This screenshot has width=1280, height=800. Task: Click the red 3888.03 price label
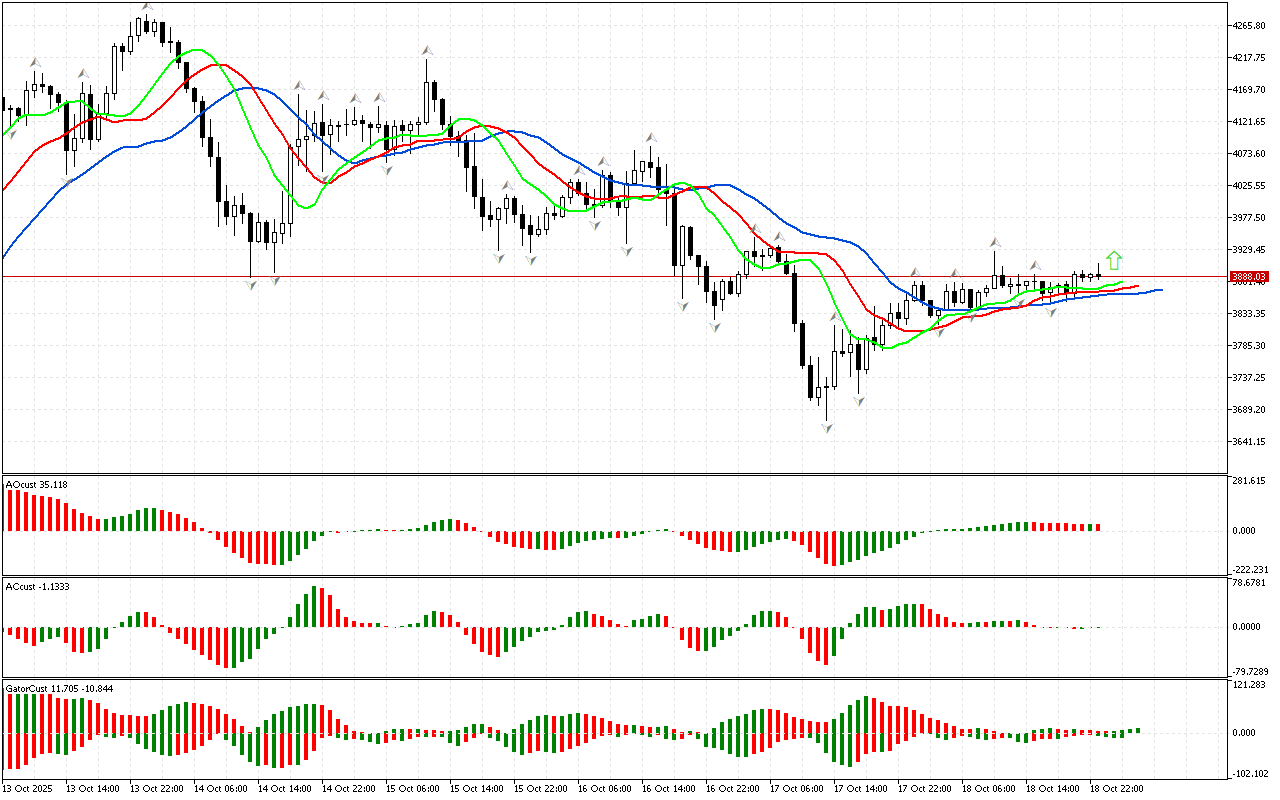[x=1249, y=277]
